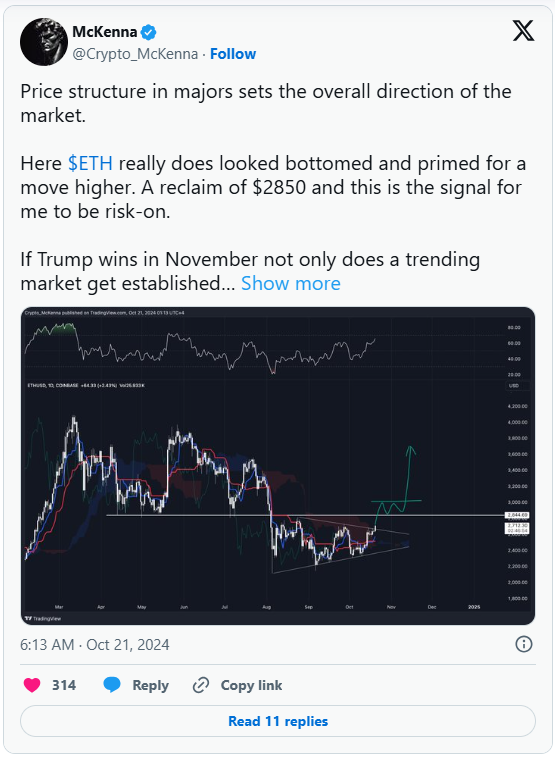Open the ETH chart image
This screenshot has height=758, width=555.
(278, 466)
